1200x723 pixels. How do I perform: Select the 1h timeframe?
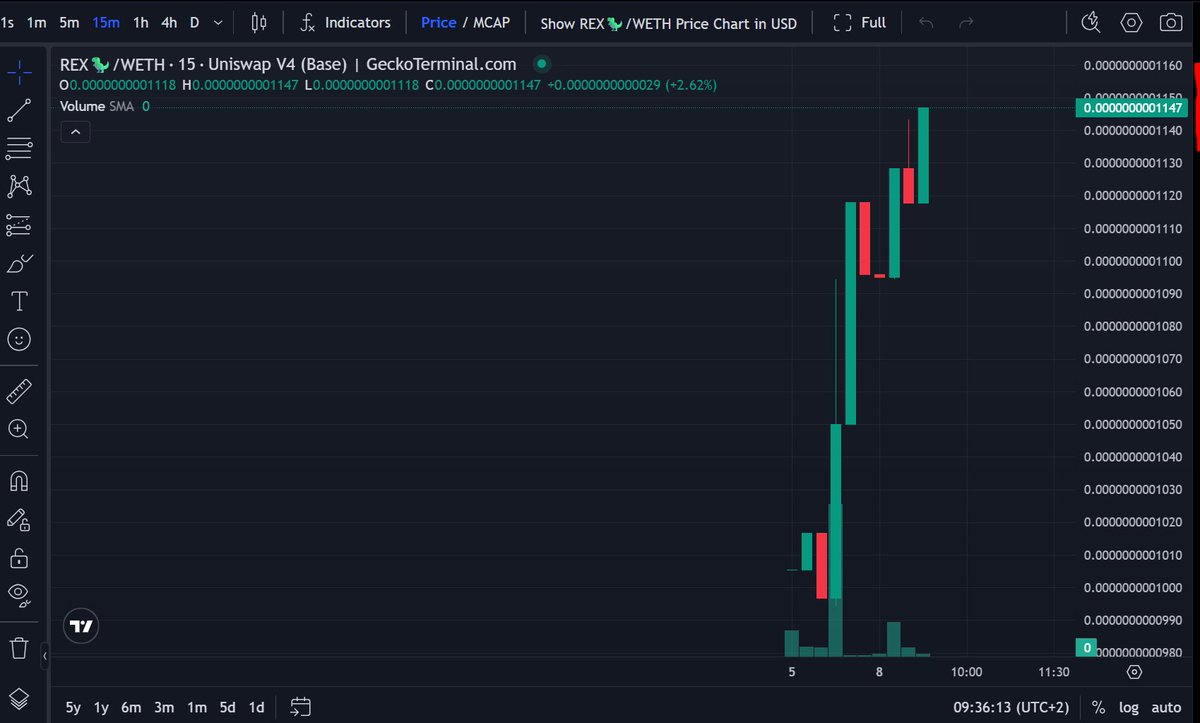point(141,22)
